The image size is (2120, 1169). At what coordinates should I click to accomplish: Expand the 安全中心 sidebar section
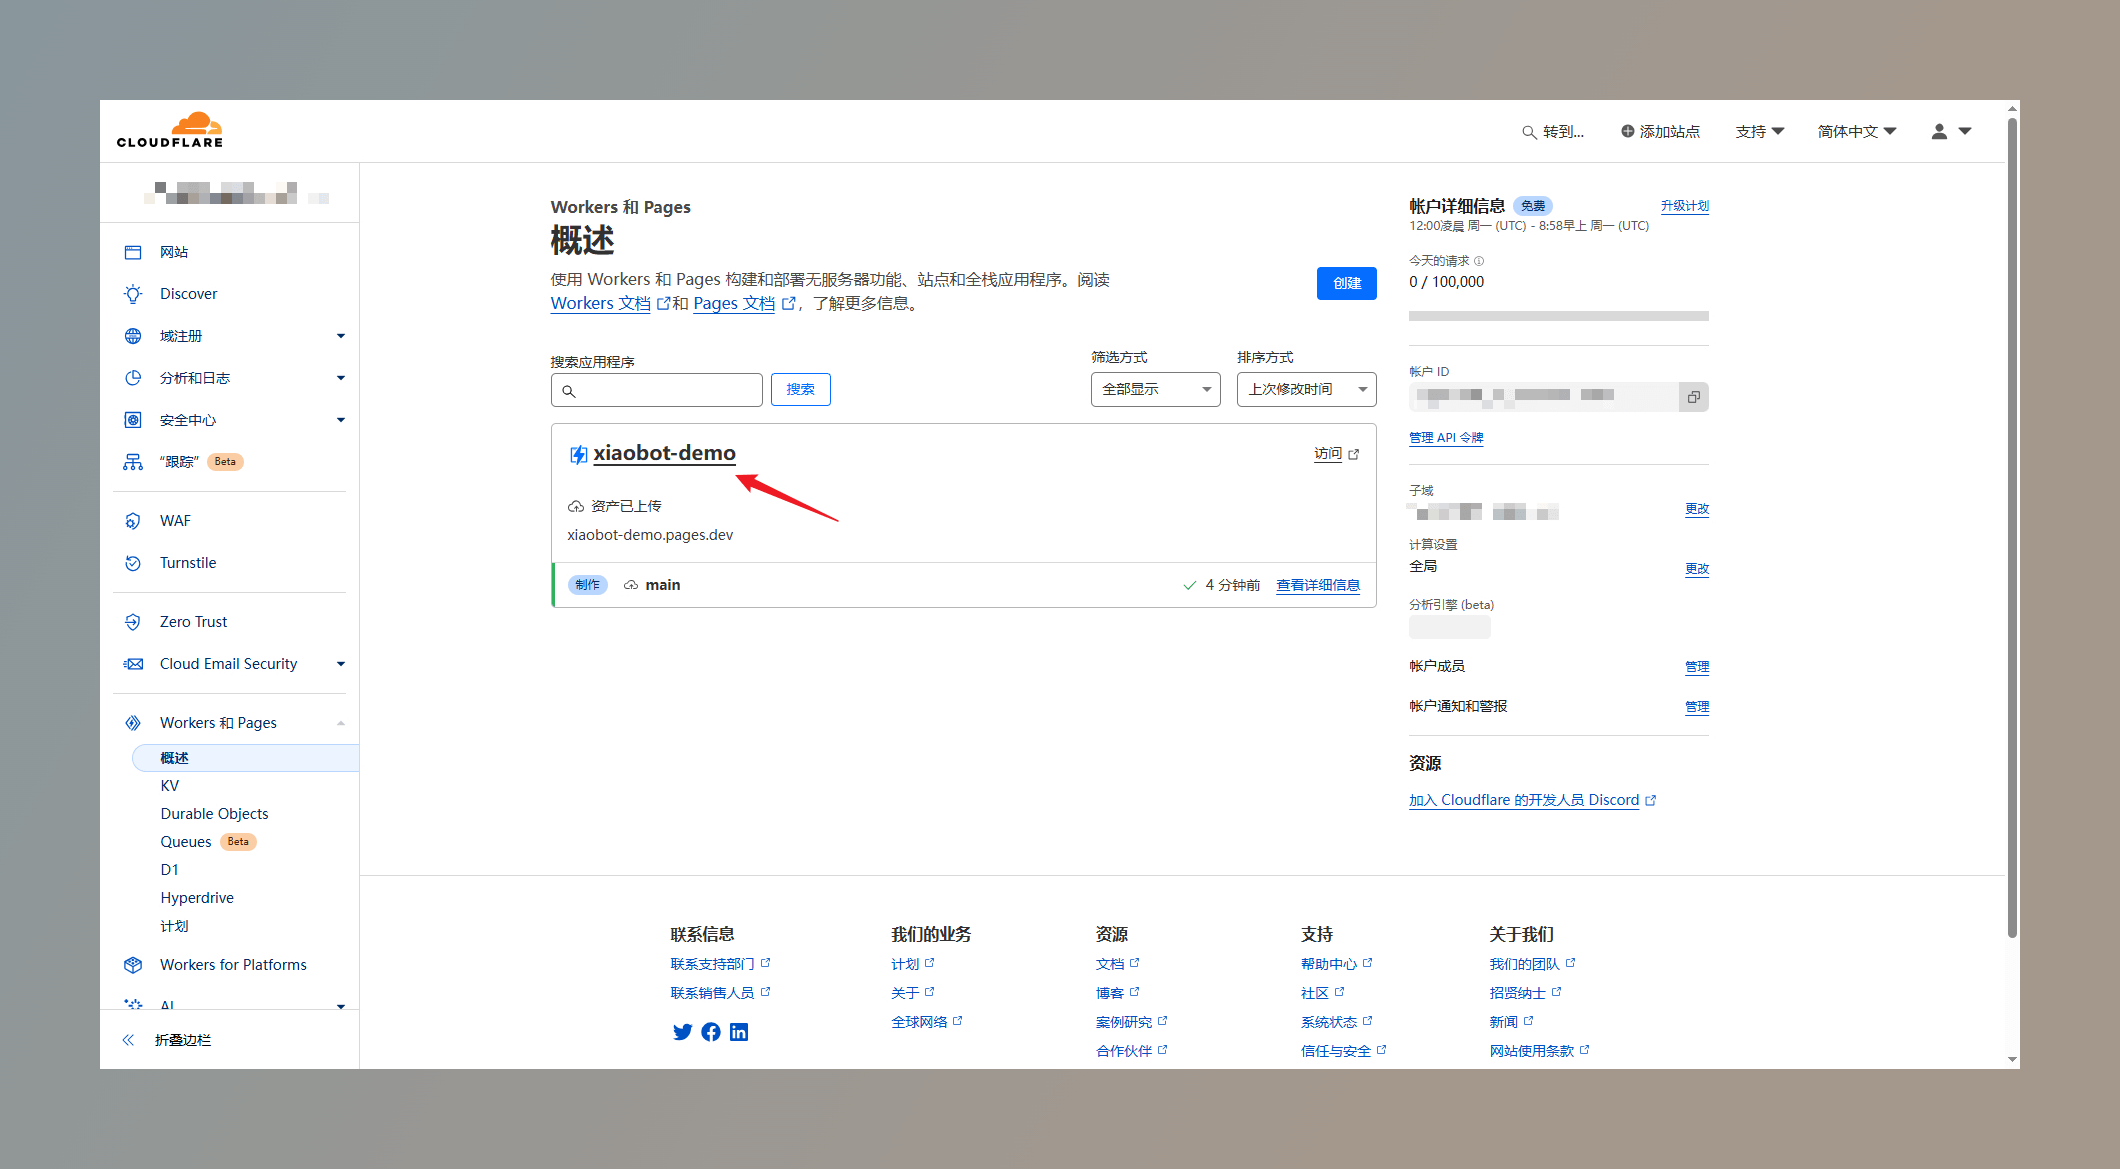click(x=341, y=420)
